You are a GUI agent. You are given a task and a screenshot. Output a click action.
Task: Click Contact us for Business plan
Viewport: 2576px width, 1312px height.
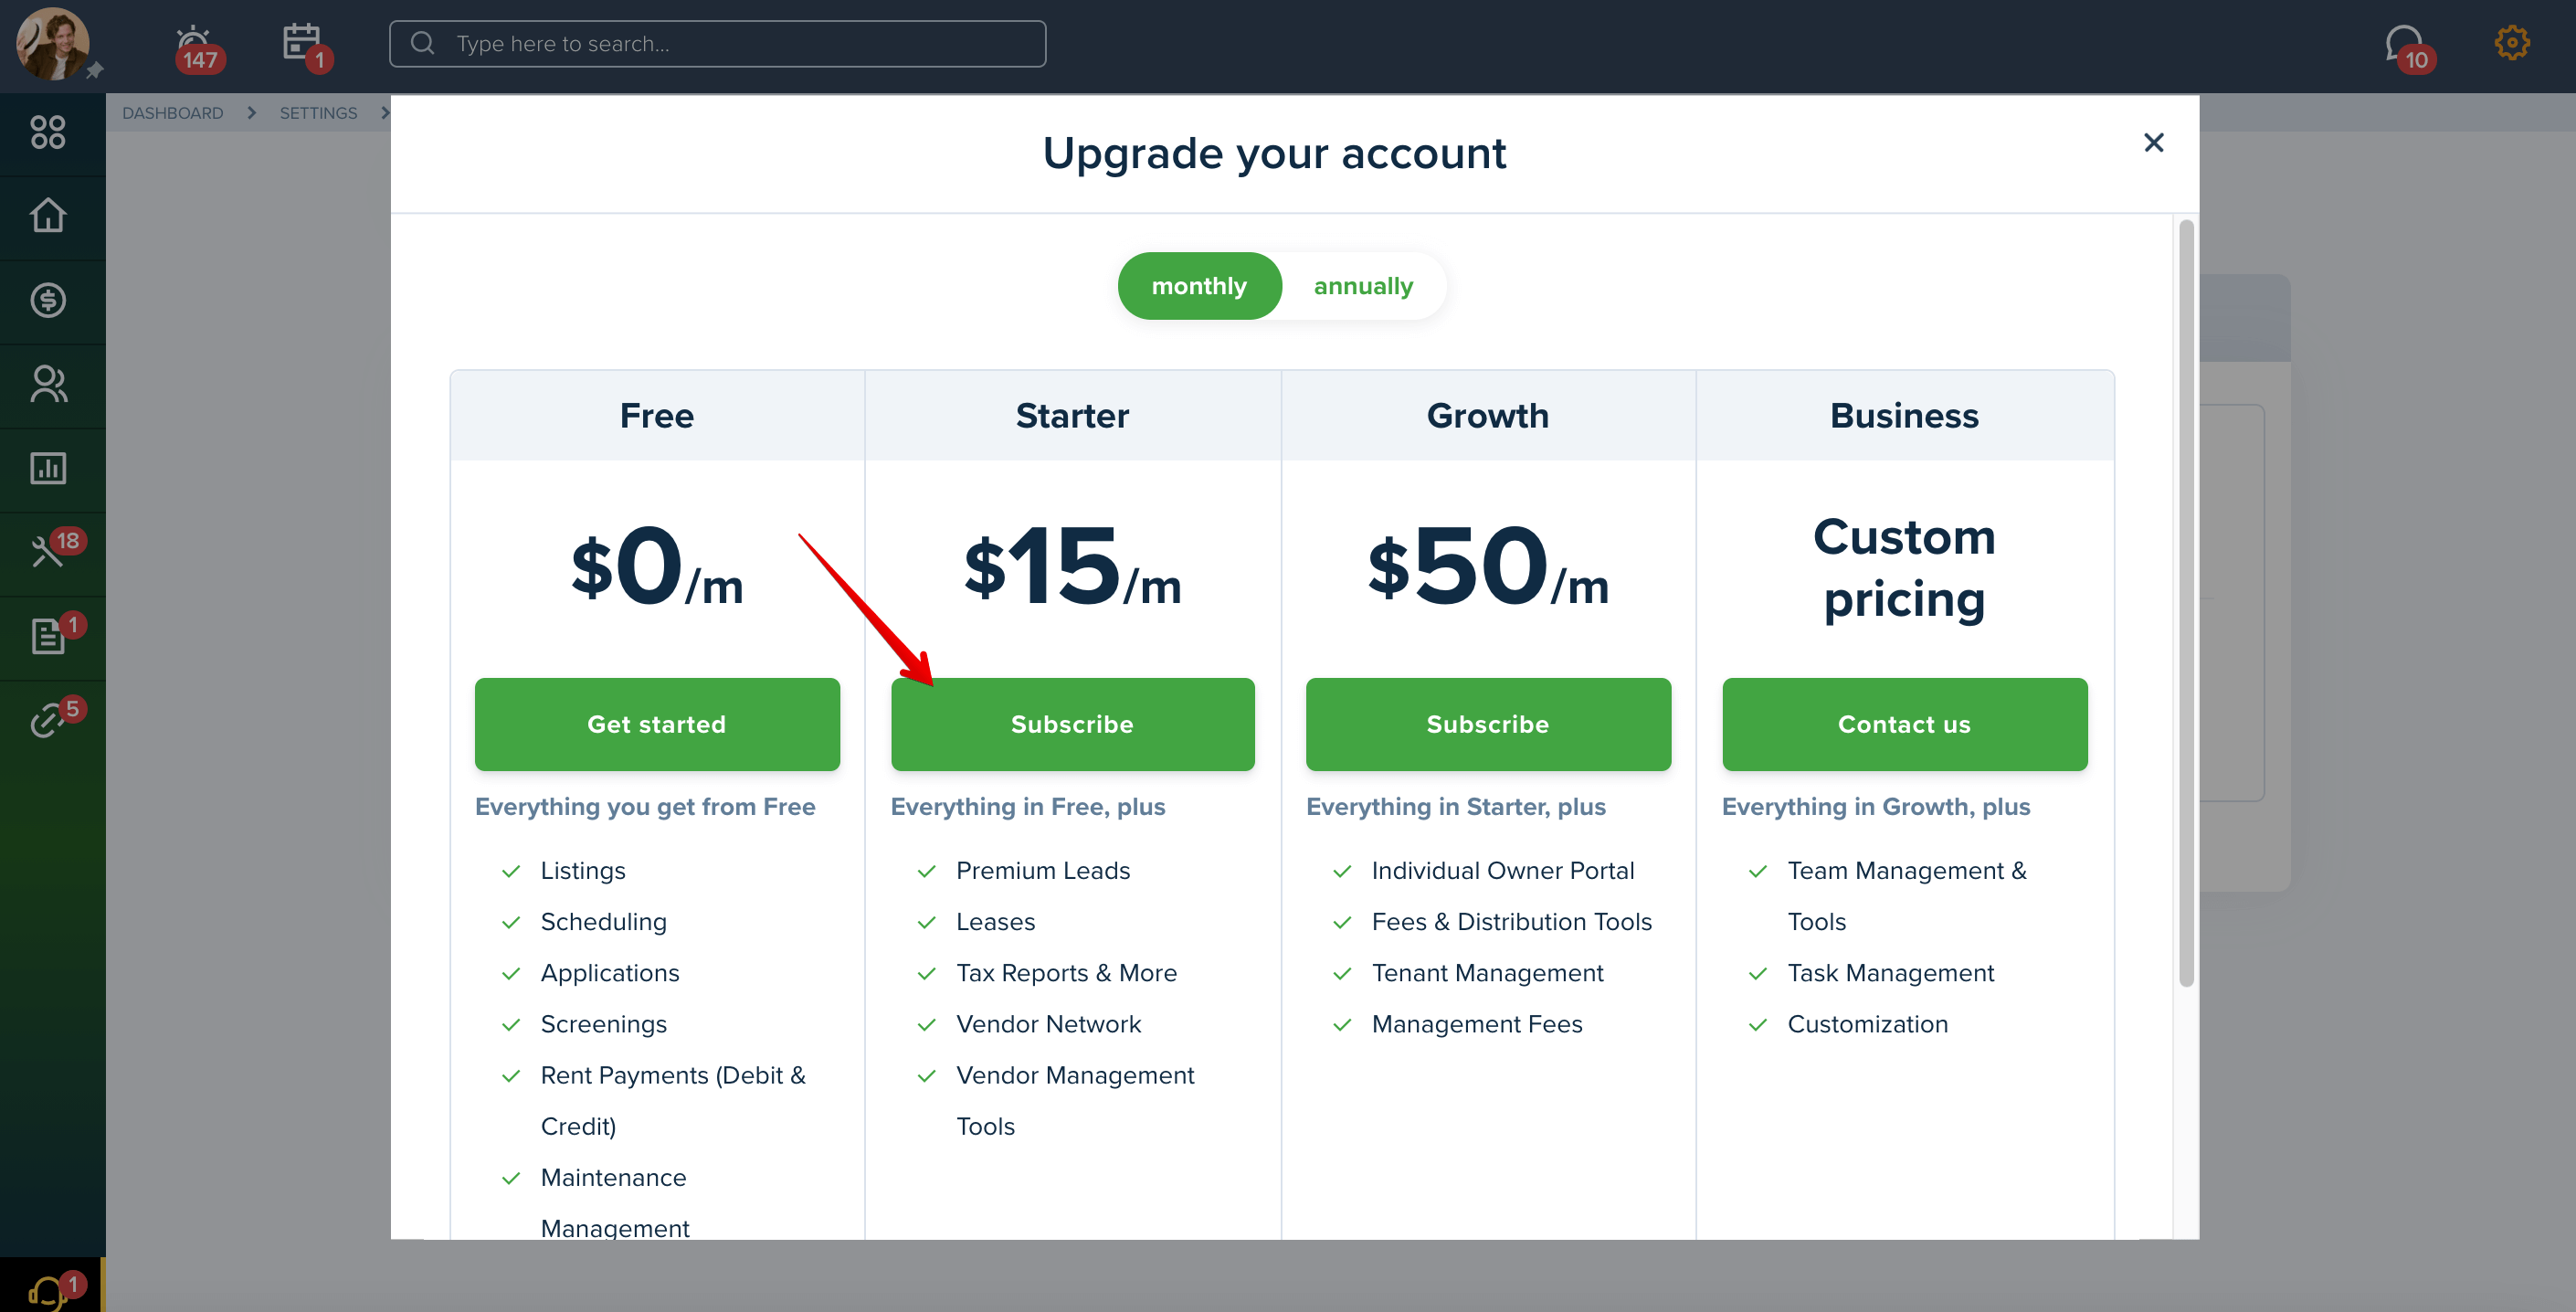tap(1904, 724)
